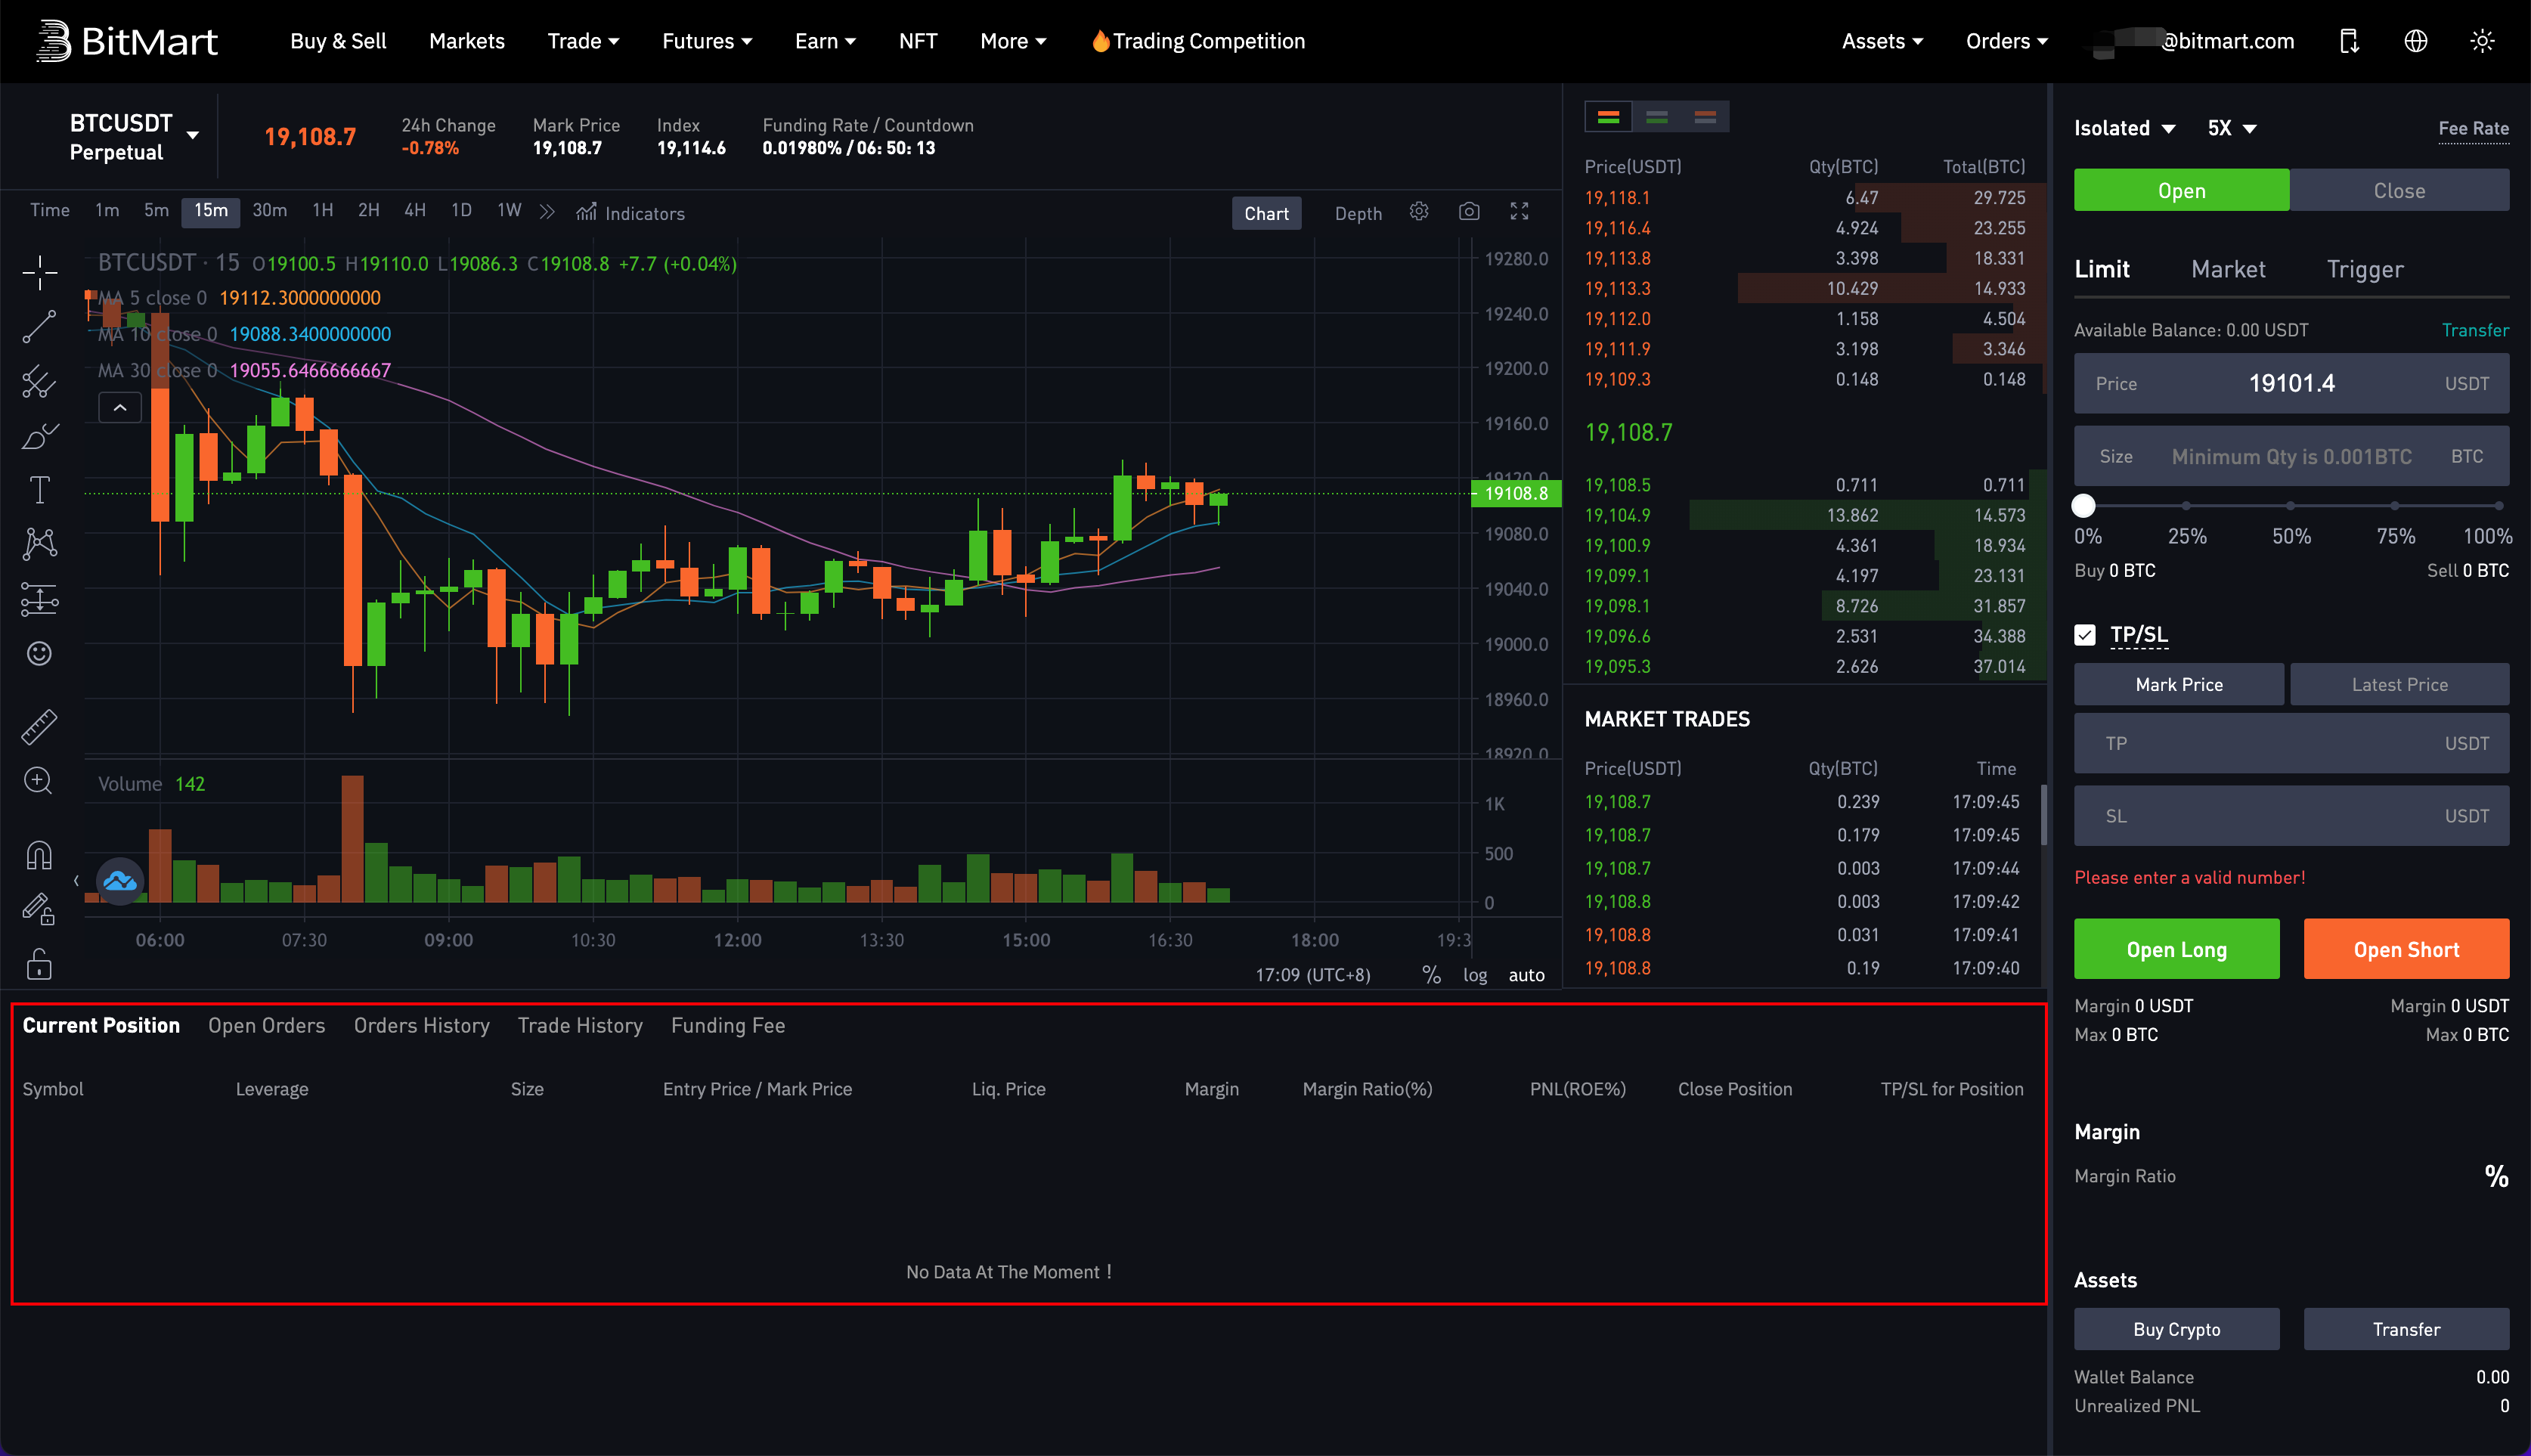Click the order size slider handle
The image size is (2531, 1456).
point(2082,506)
